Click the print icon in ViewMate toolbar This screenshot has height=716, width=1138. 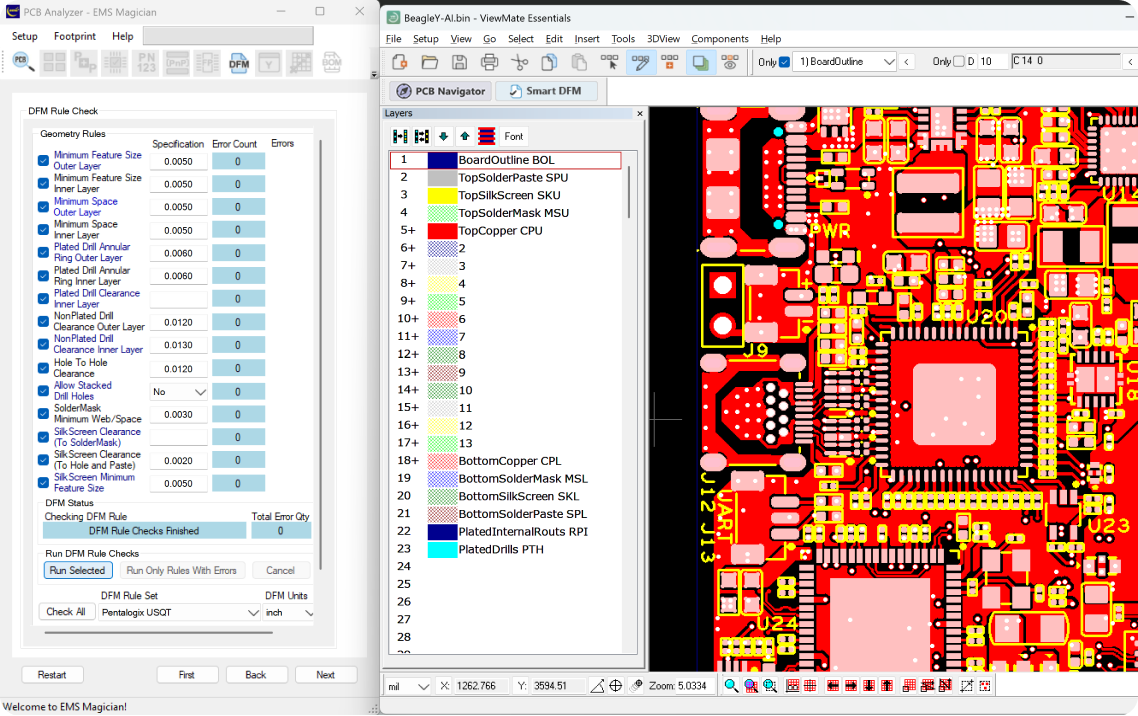click(x=489, y=62)
